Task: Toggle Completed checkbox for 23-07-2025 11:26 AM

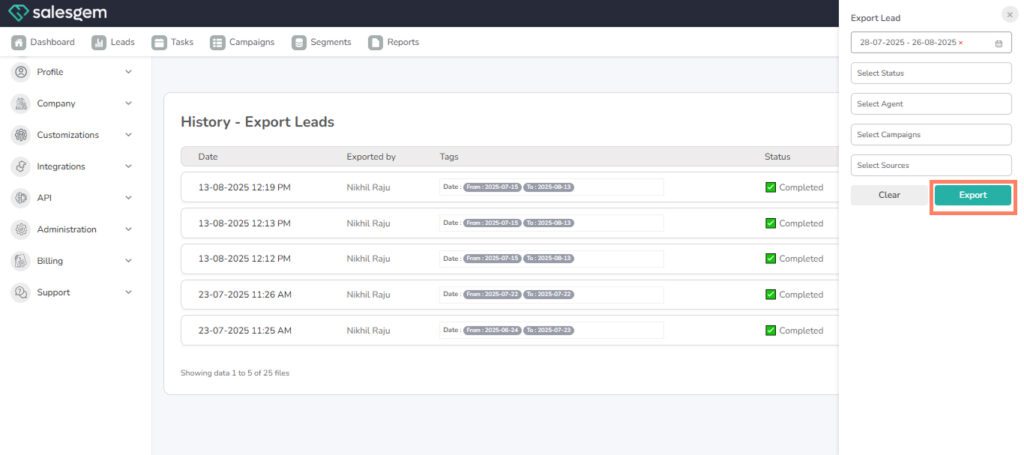Action: coord(770,295)
